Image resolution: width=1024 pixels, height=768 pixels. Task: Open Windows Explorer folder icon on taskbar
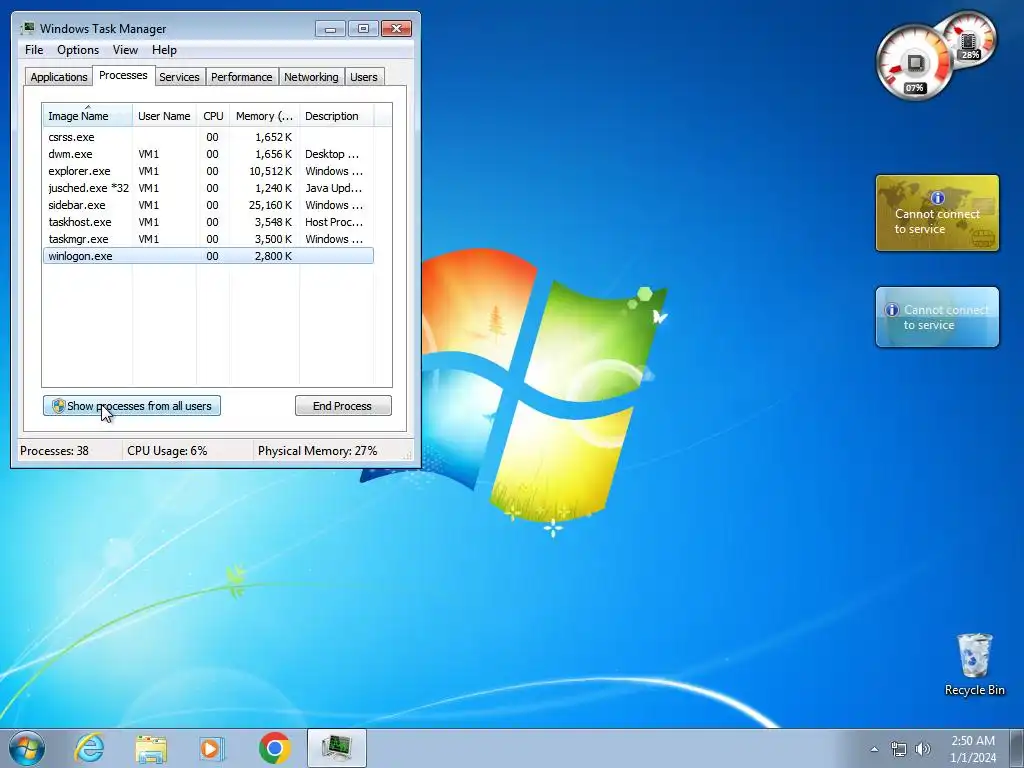pos(151,748)
